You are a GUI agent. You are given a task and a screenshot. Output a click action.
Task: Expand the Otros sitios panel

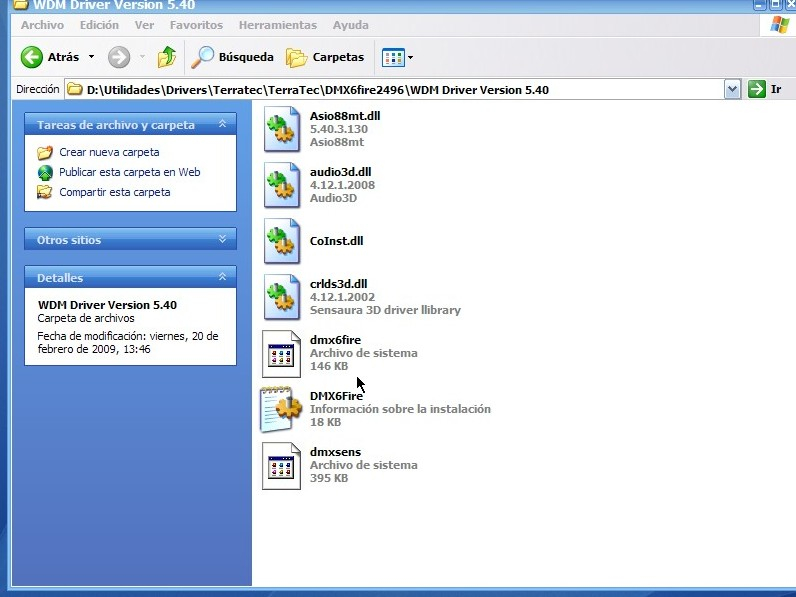pos(222,239)
